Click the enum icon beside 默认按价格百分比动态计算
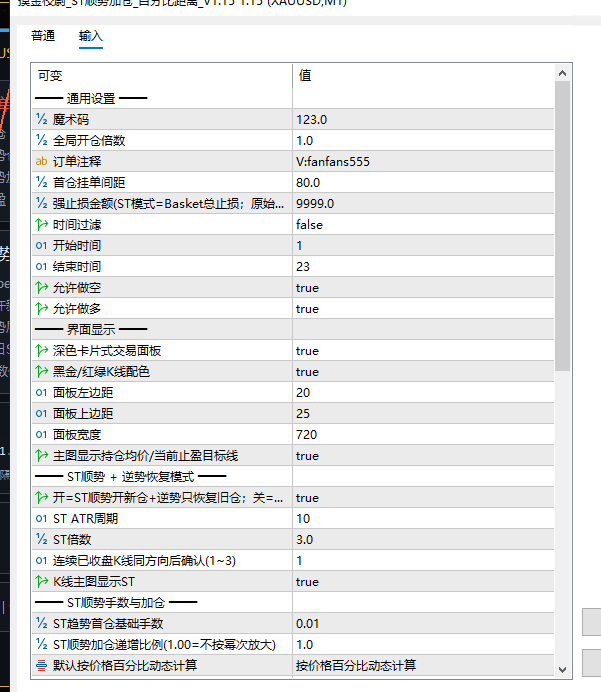This screenshot has width=601, height=692. point(41,666)
